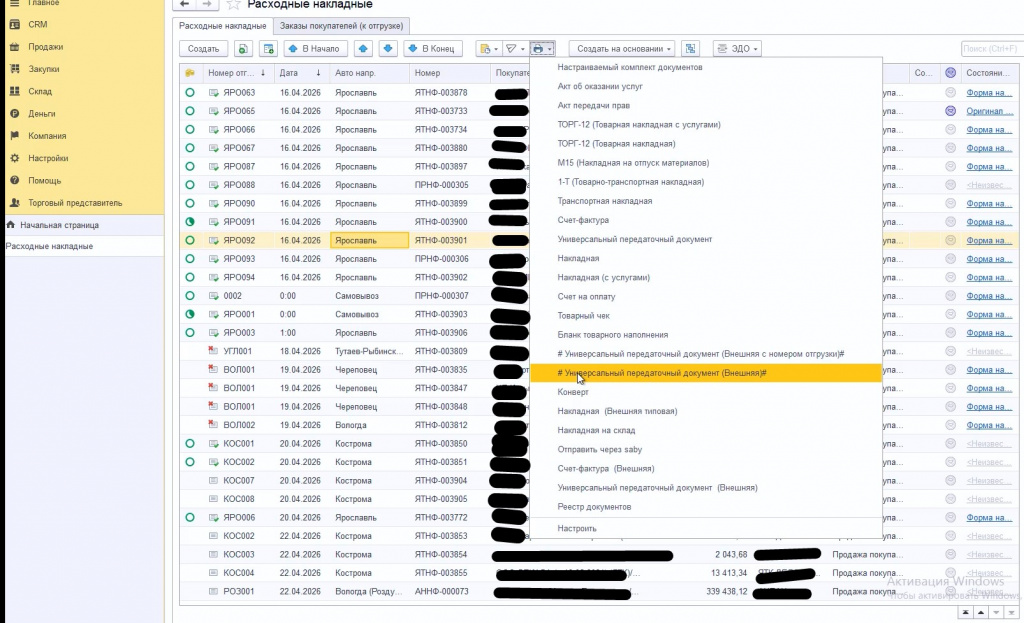Image resolution: width=1024 pixels, height=623 pixels.
Task: Go back with the left arrow button
Action: (x=185, y=4)
